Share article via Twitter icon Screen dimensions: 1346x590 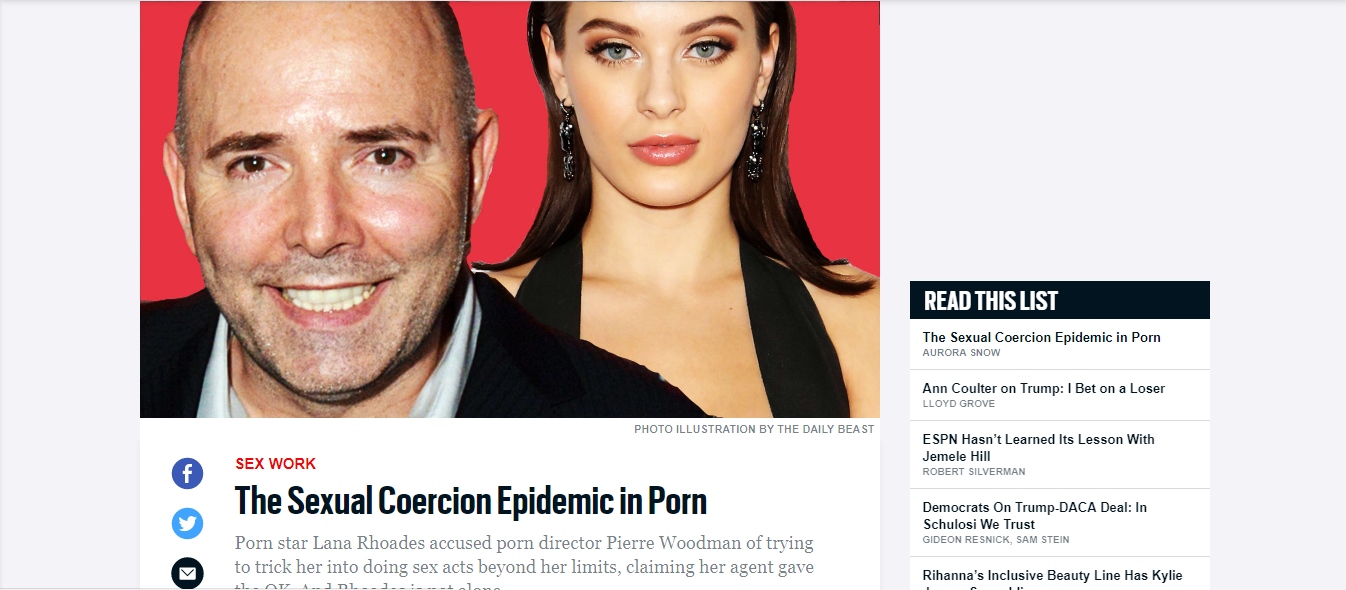[187, 523]
